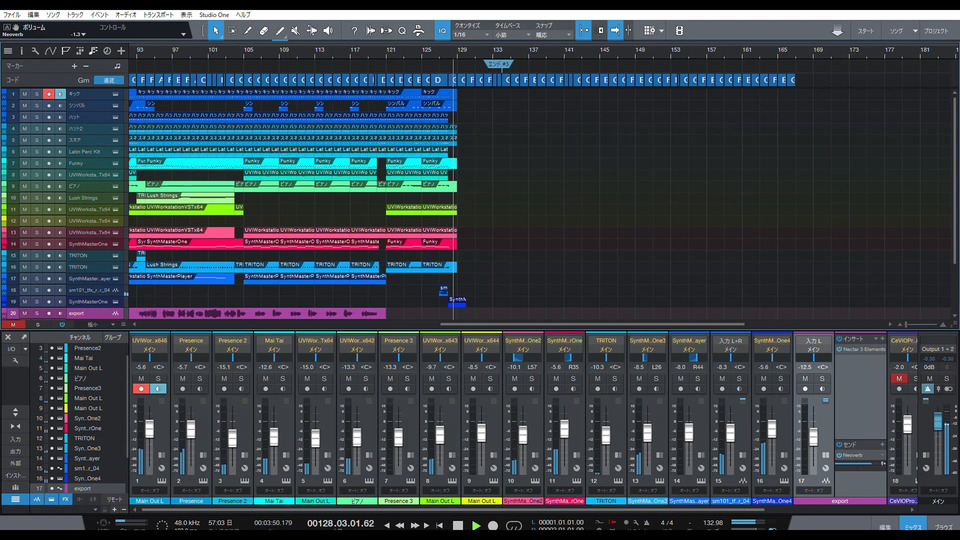960x540 pixels.
Task: Toggle the loop button in transport
Action: [x=514, y=526]
